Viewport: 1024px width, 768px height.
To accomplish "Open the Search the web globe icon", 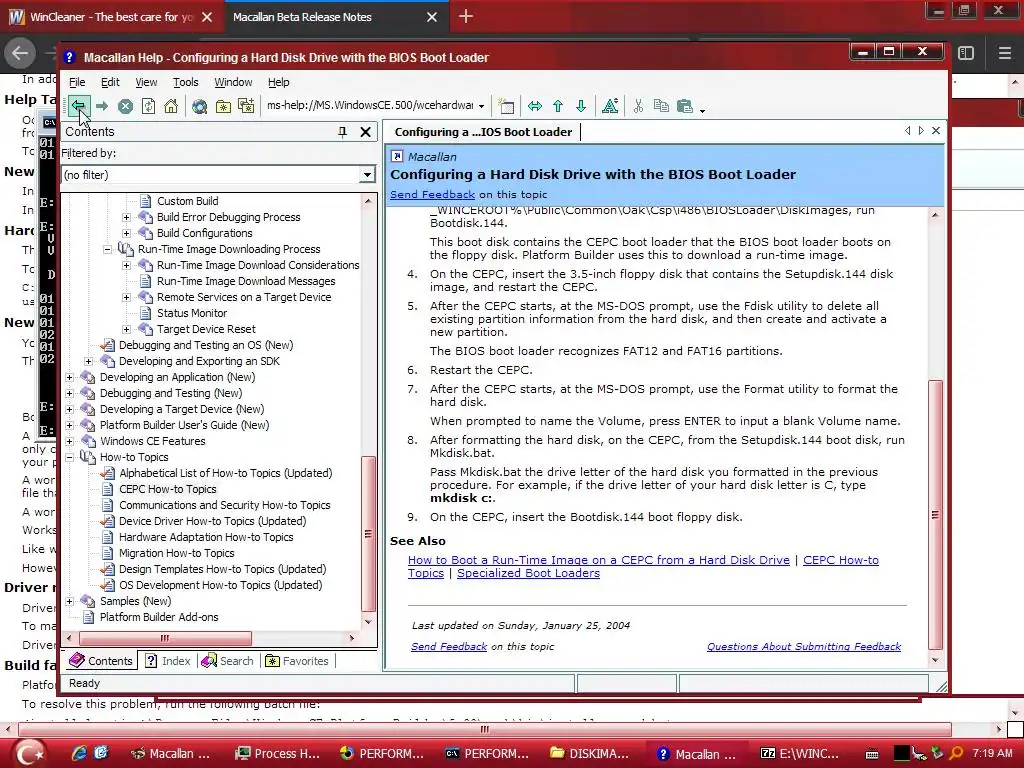I will tap(199, 106).
